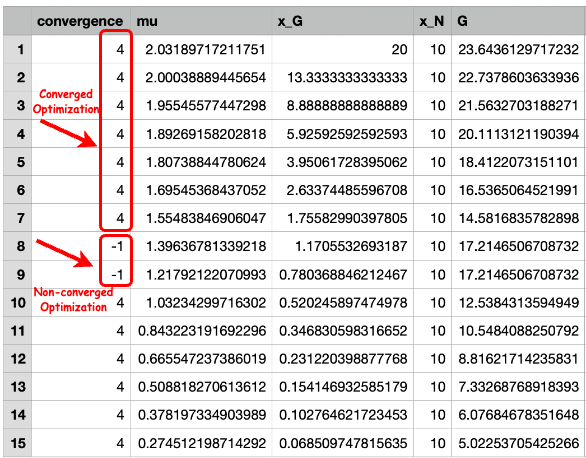Click convergence value -1 in row 8
Viewport: 586px width, 458px height.
coord(117,246)
